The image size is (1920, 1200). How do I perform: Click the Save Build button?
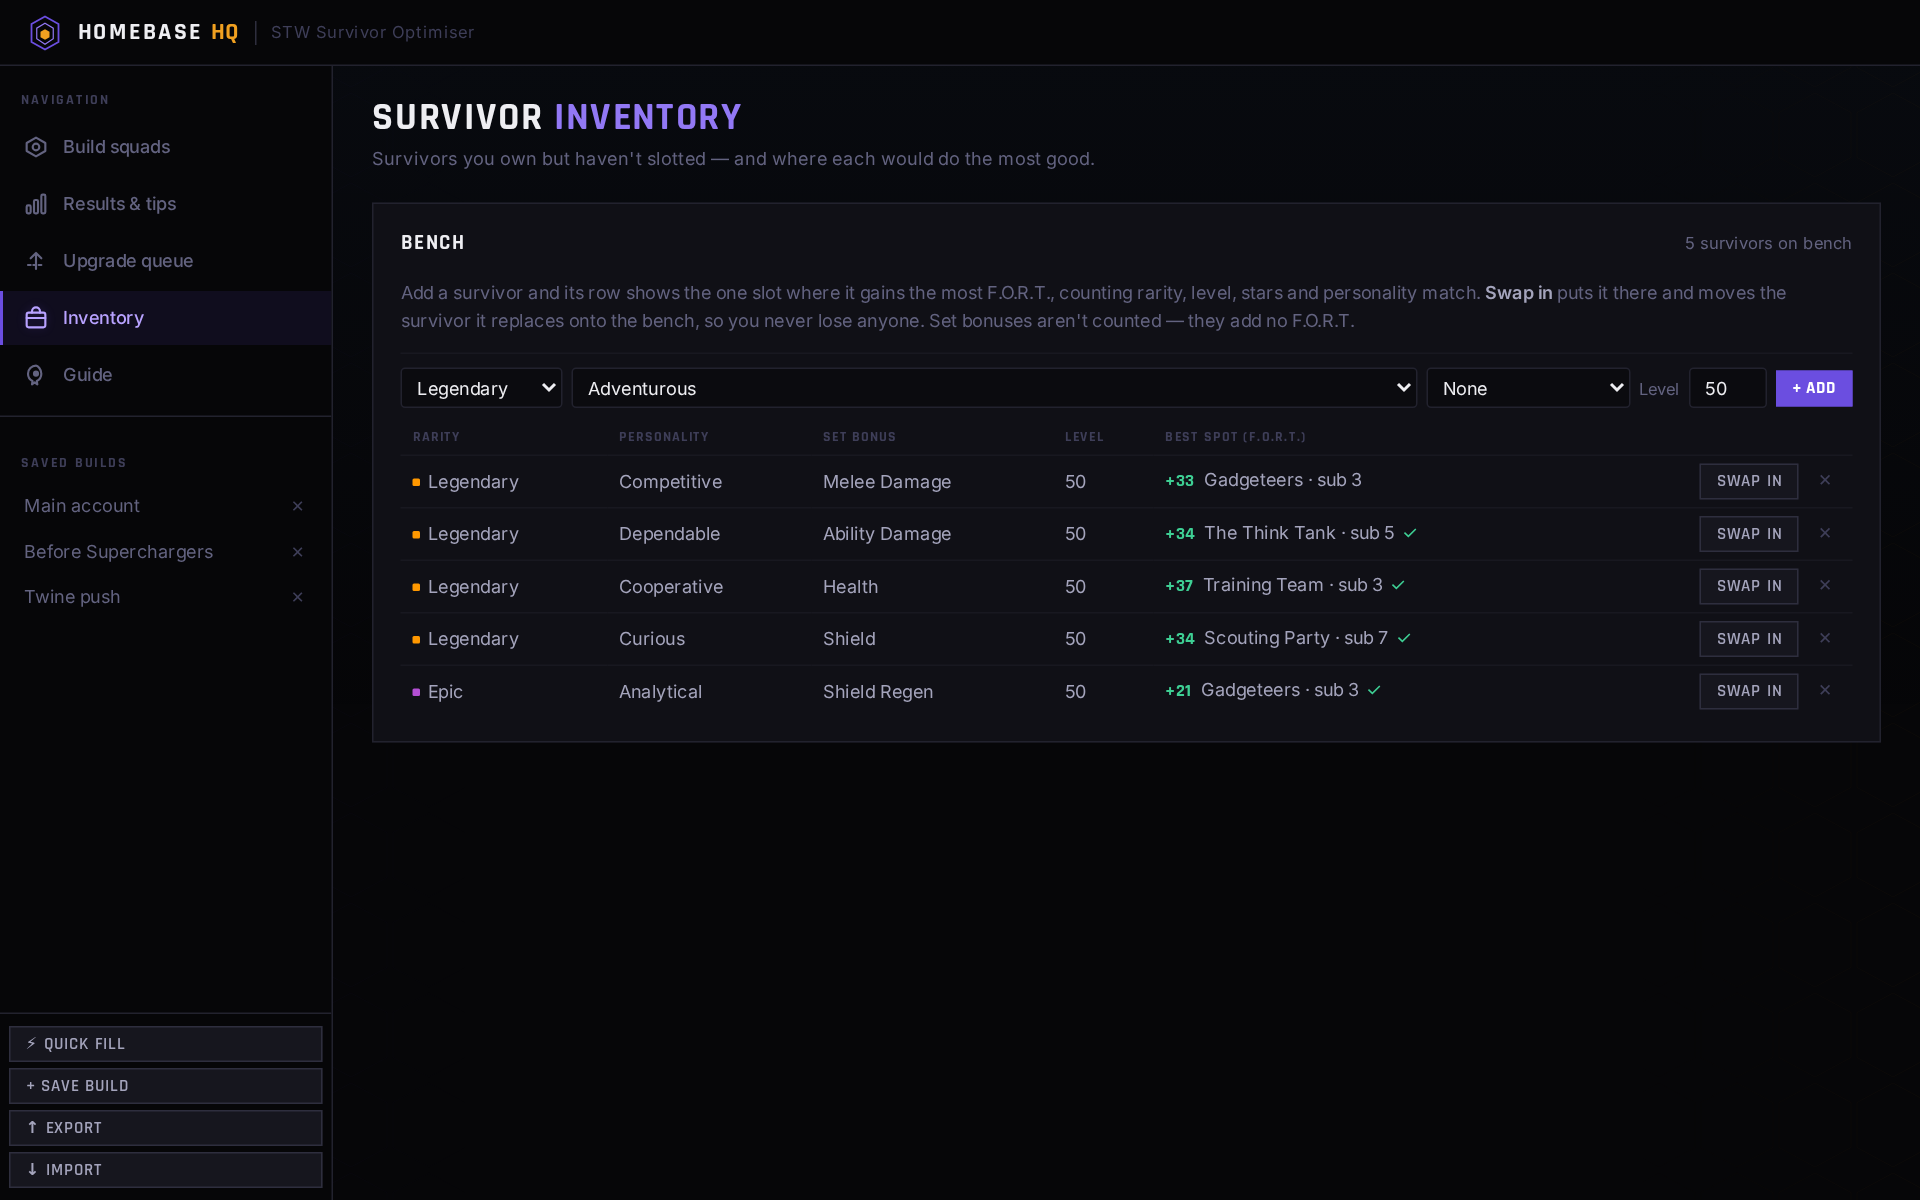pos(166,1086)
